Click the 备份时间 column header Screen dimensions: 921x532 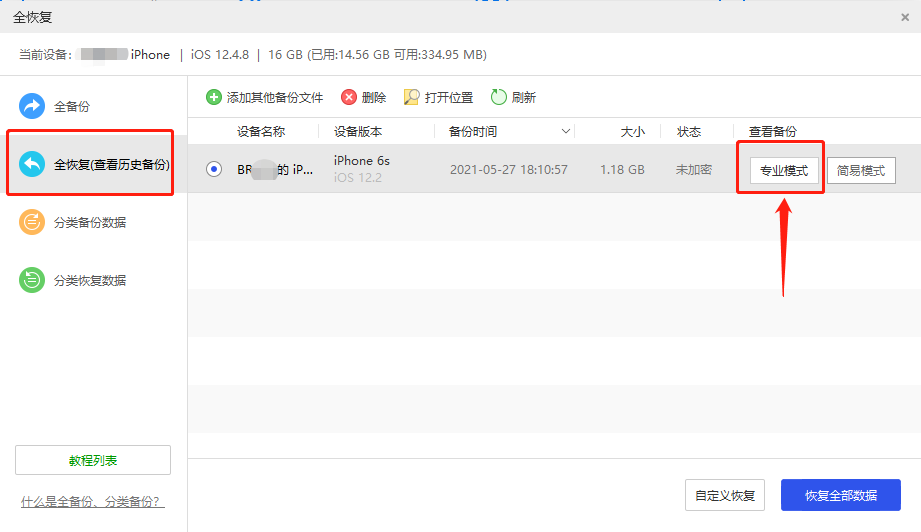473,132
